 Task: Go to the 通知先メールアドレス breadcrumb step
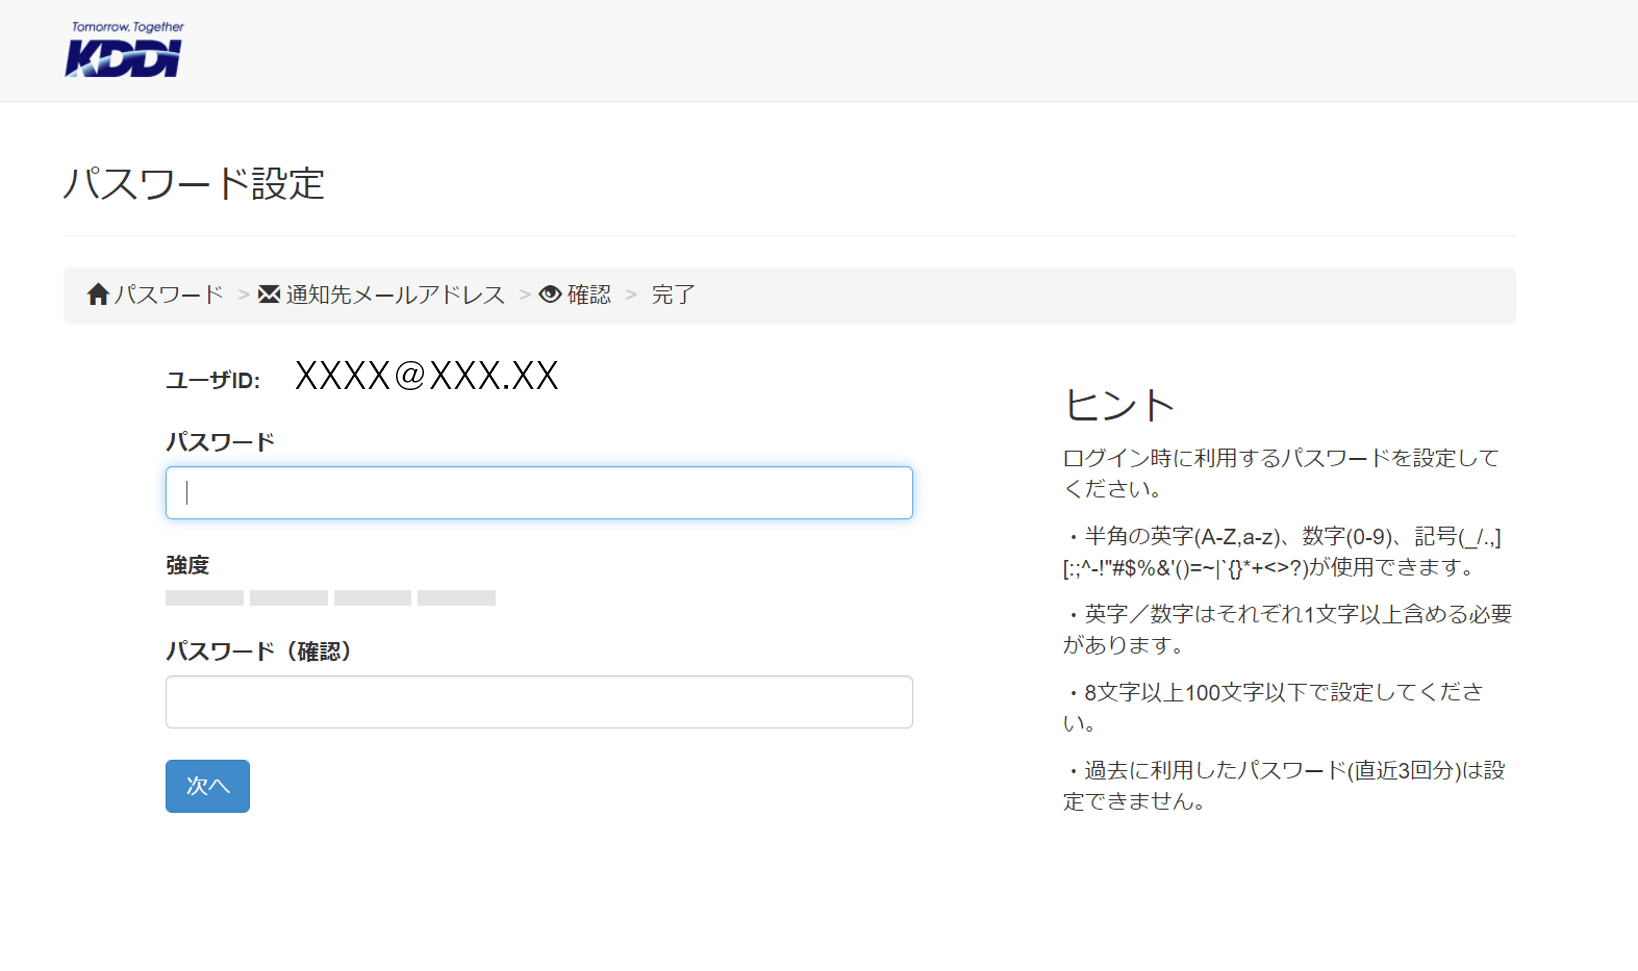pos(395,295)
